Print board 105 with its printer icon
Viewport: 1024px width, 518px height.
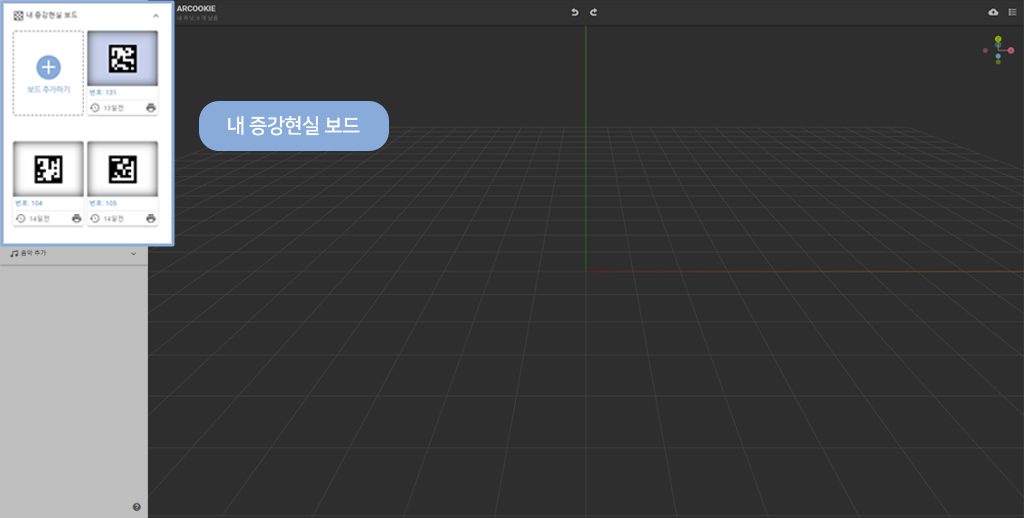[x=151, y=219]
